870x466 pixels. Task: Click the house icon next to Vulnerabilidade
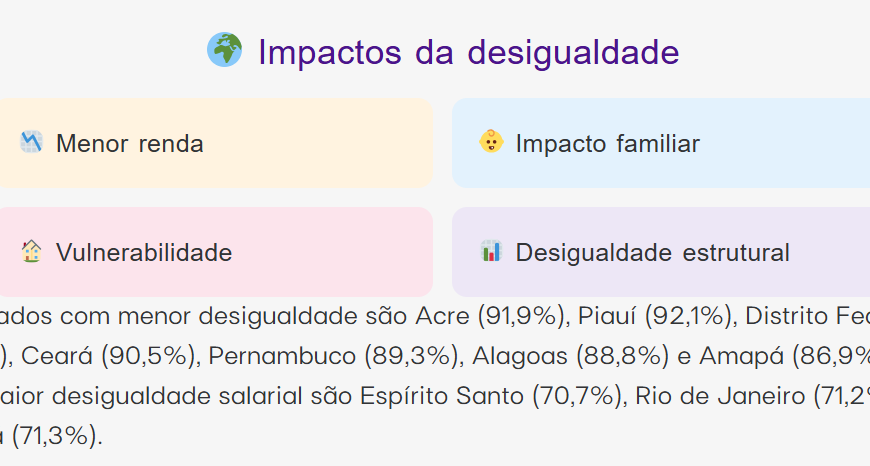(x=31, y=252)
